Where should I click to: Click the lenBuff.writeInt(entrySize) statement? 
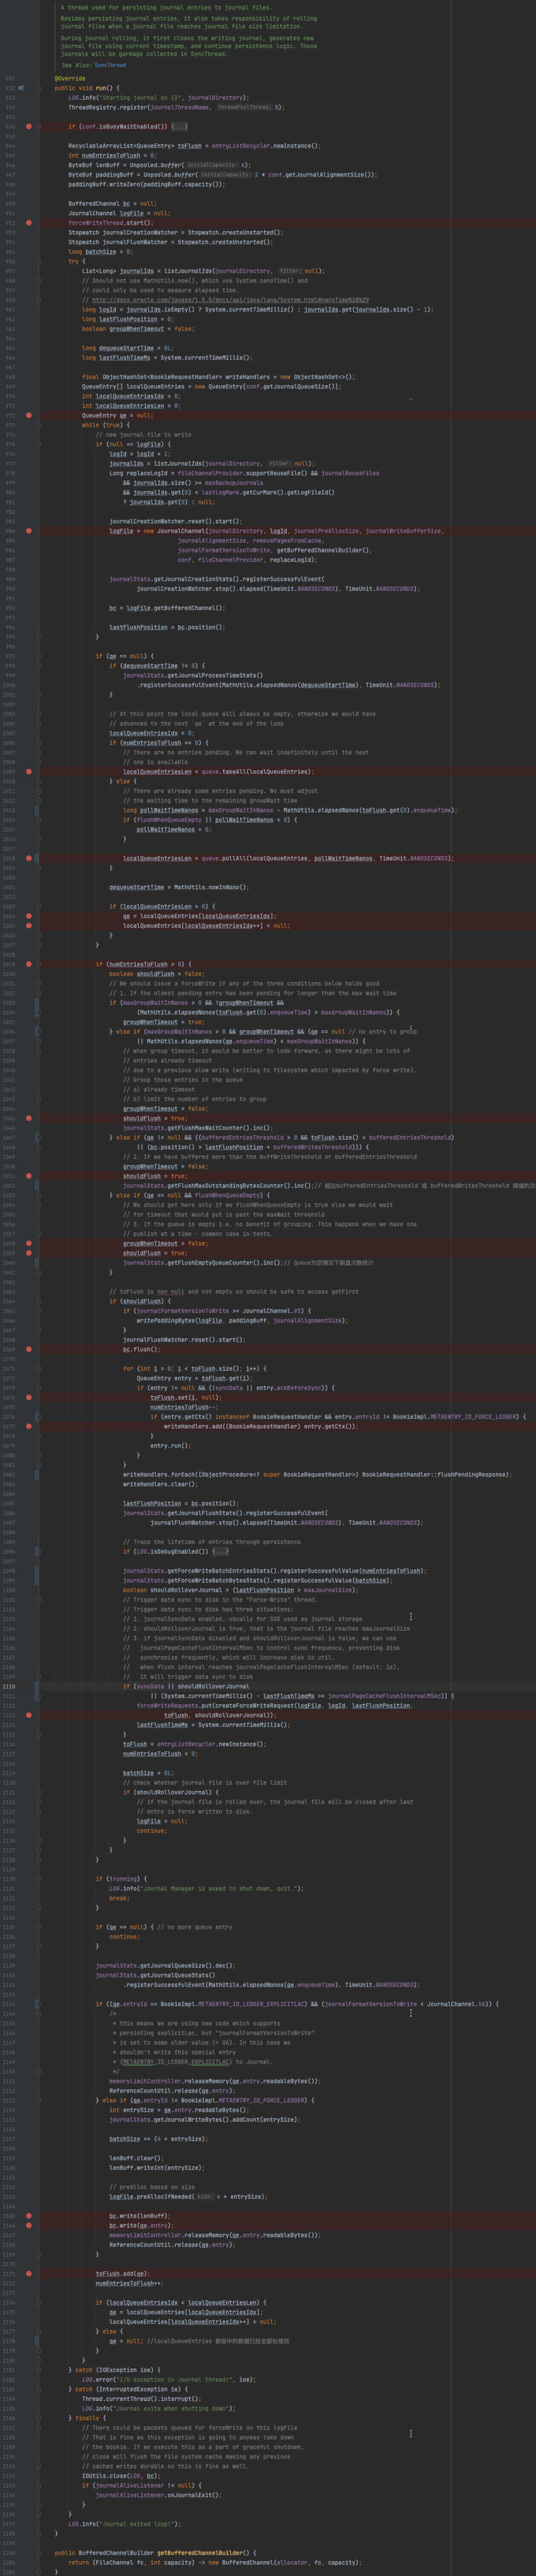(156, 2168)
